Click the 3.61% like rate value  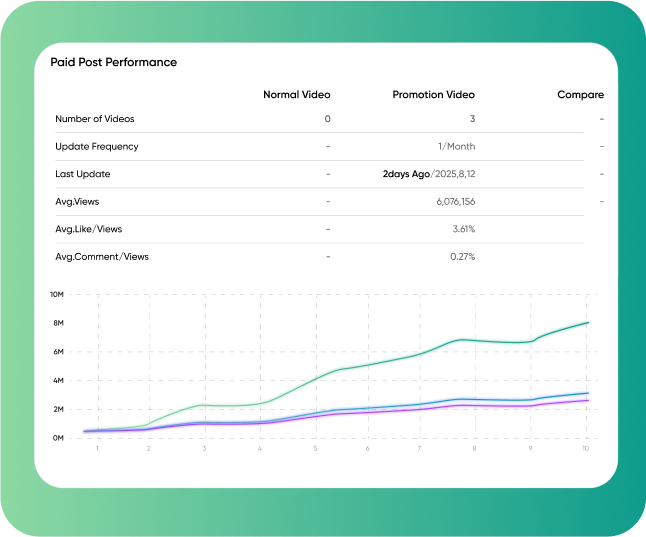463,229
